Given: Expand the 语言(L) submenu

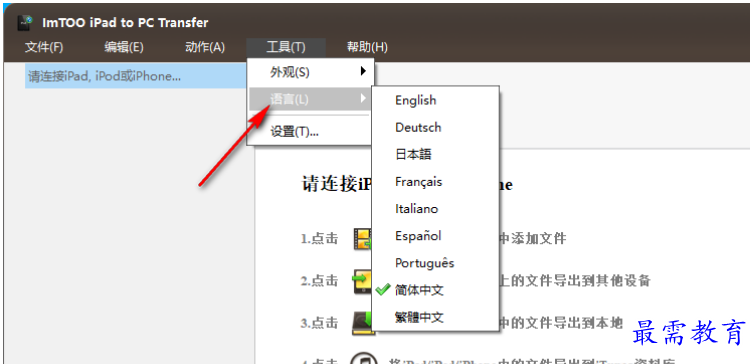Looking at the screenshot, I should click(x=310, y=99).
